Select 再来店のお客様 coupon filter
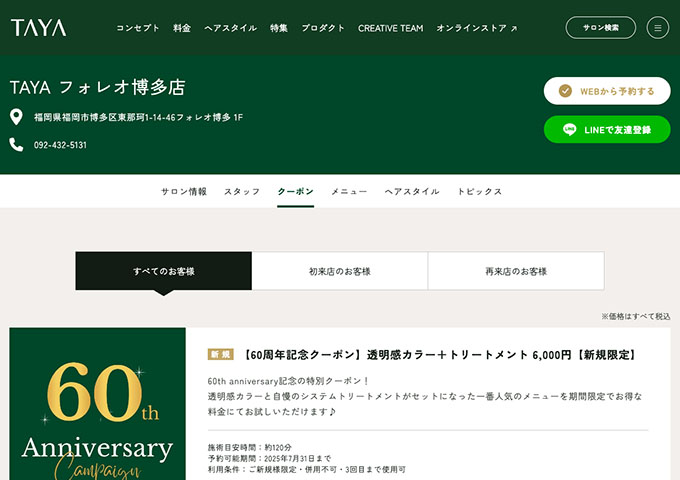The image size is (680, 480). (x=516, y=271)
